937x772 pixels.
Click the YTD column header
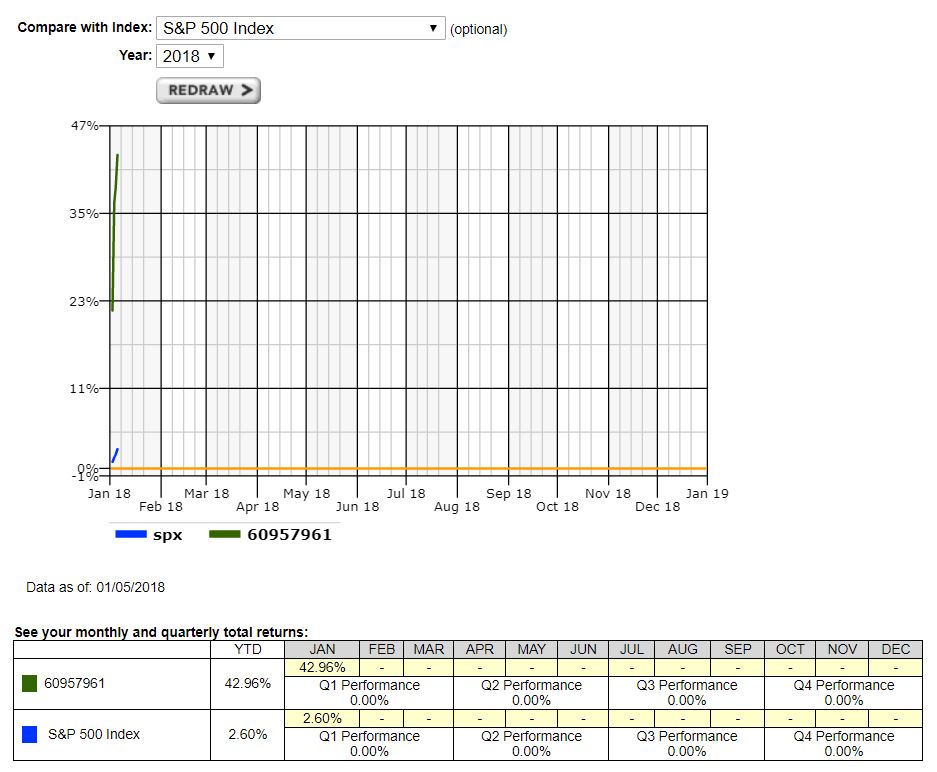pos(247,650)
